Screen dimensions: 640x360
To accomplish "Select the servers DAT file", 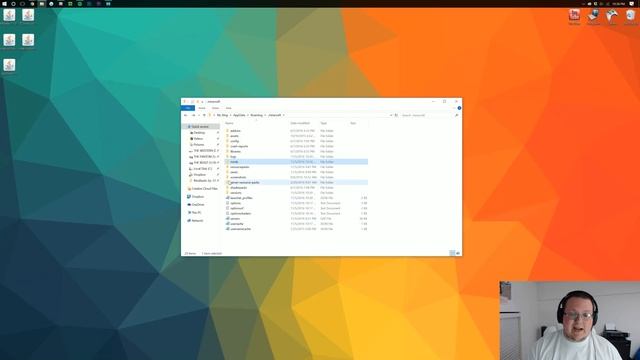I will click(x=297, y=219).
